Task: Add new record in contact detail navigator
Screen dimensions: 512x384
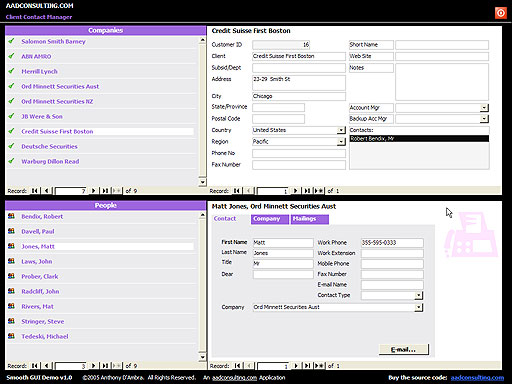Action: click(319, 366)
